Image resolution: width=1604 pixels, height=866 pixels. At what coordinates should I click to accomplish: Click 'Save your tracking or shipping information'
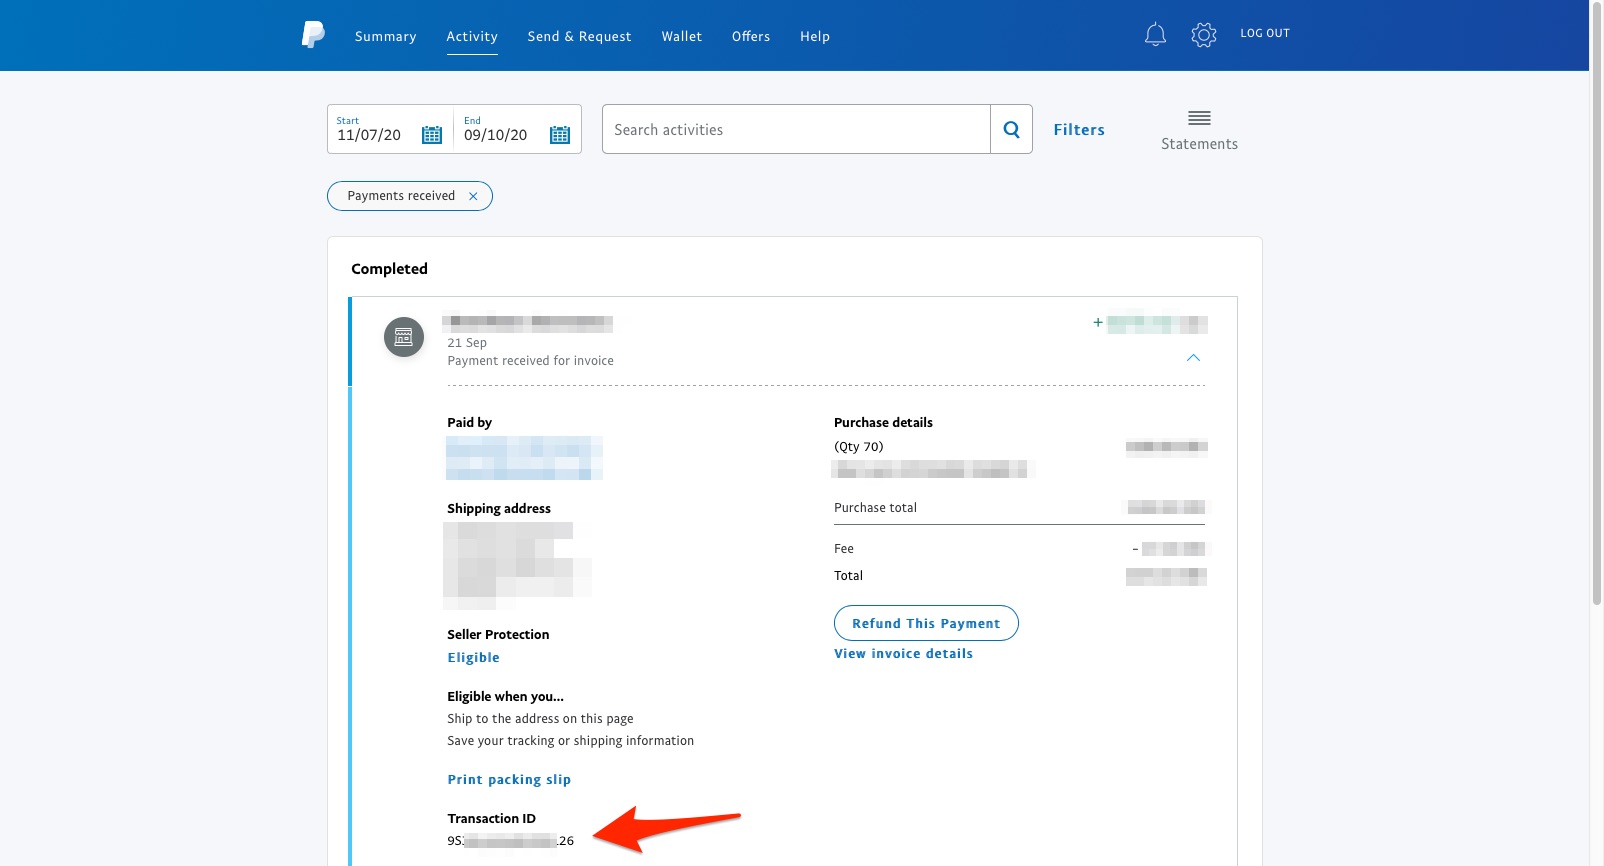[570, 741]
